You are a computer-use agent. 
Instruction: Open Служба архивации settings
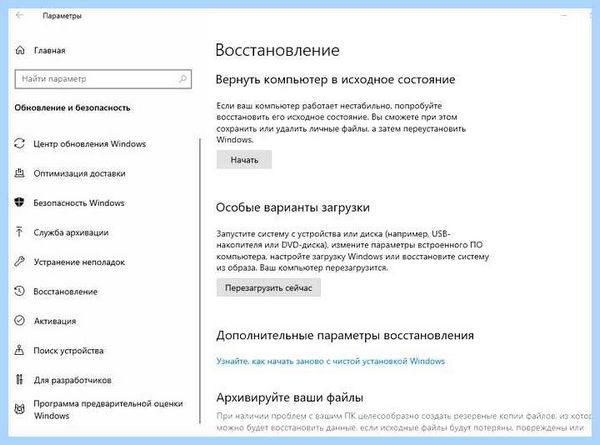tap(71, 232)
